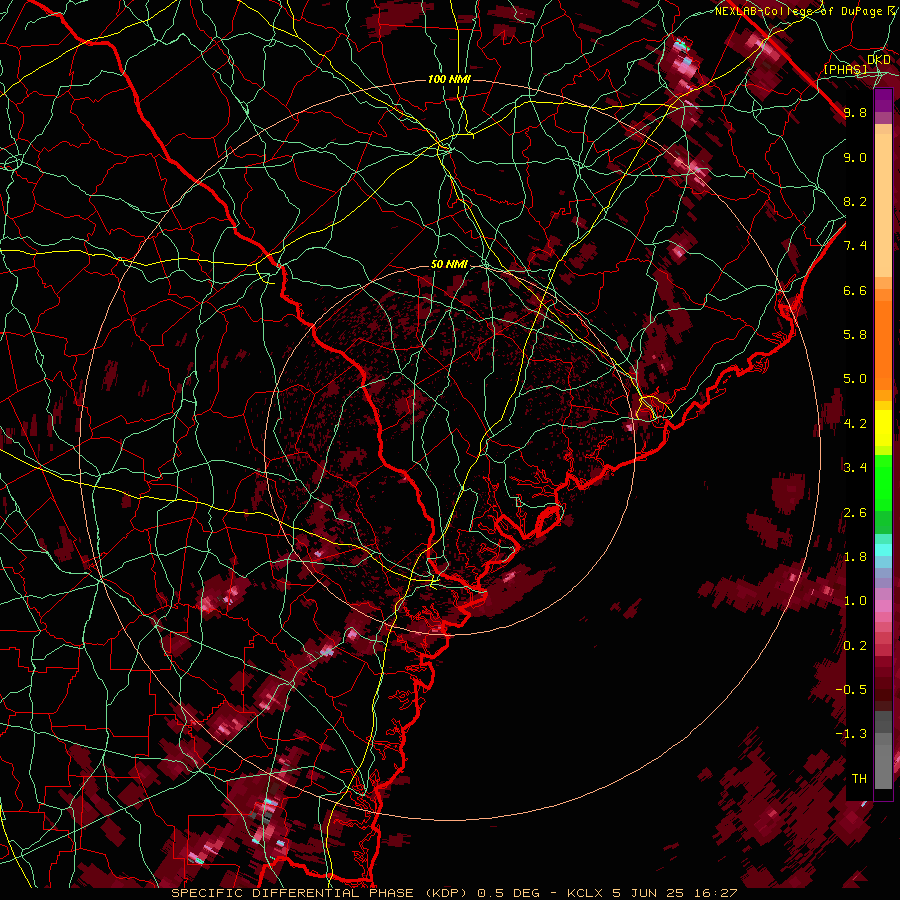Pick the gray bottom color bar segment
900x900 pixels.
883,769
